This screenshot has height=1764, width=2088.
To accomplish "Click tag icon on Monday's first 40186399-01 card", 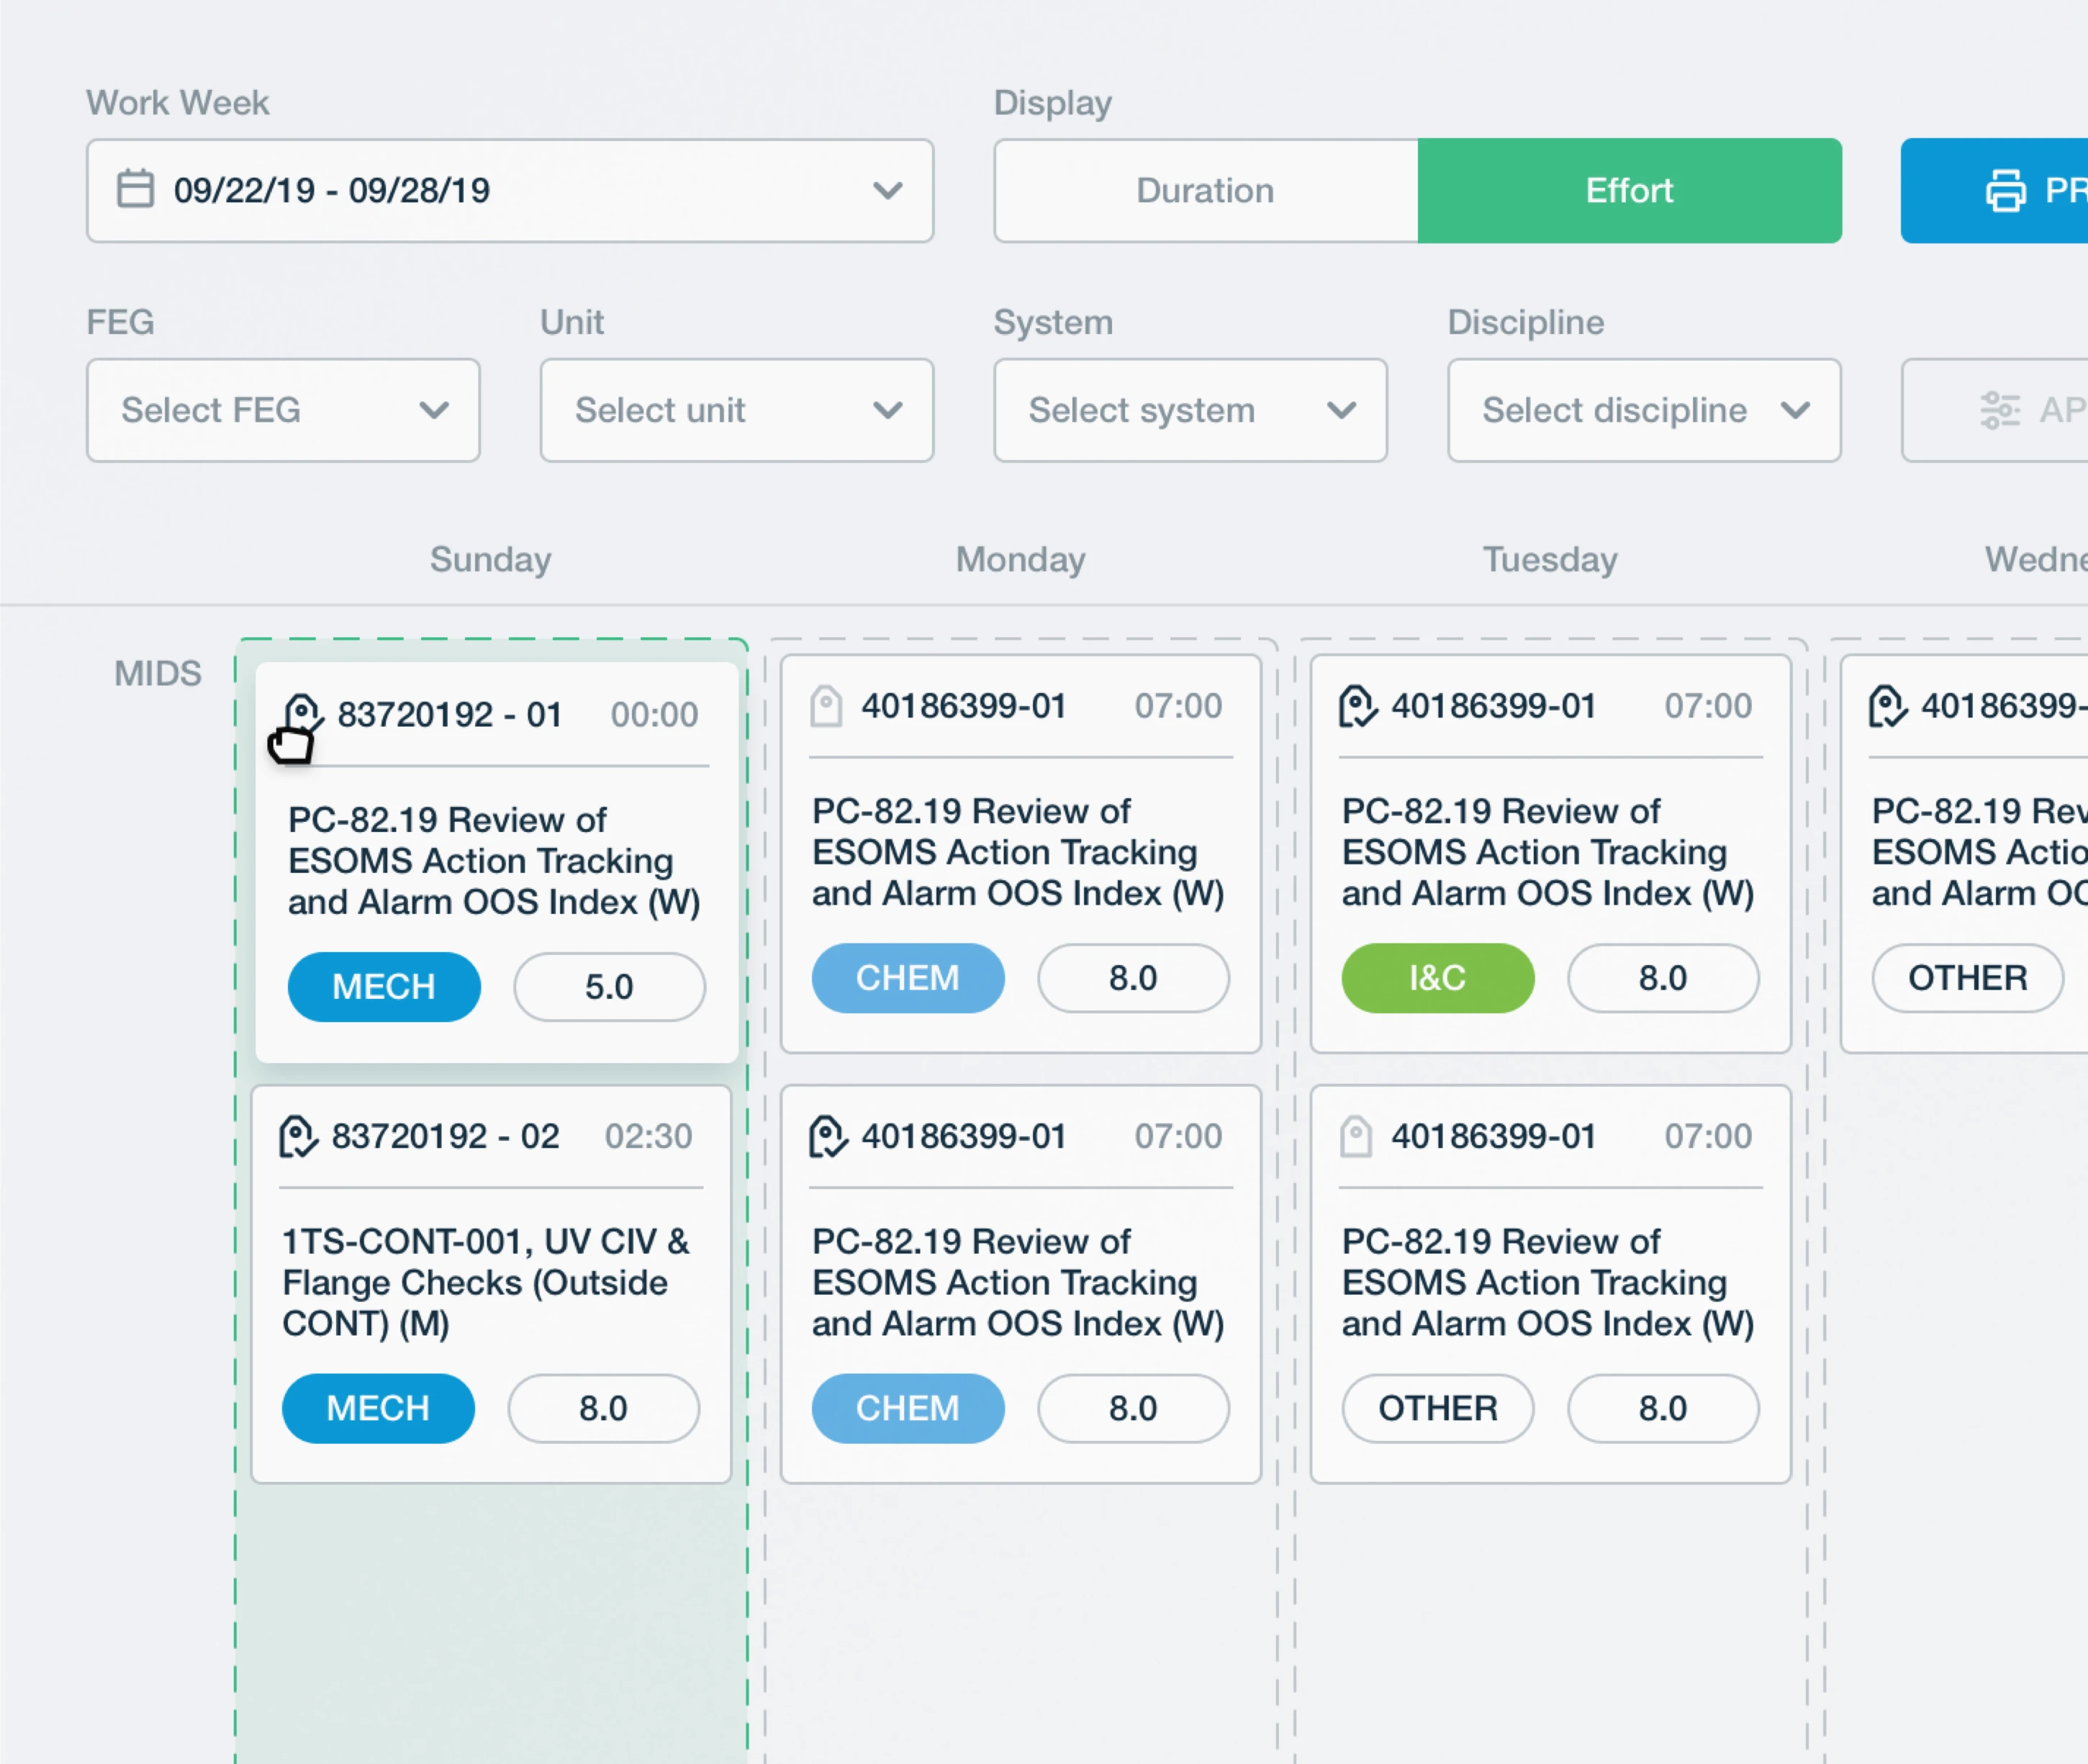I will (x=826, y=706).
